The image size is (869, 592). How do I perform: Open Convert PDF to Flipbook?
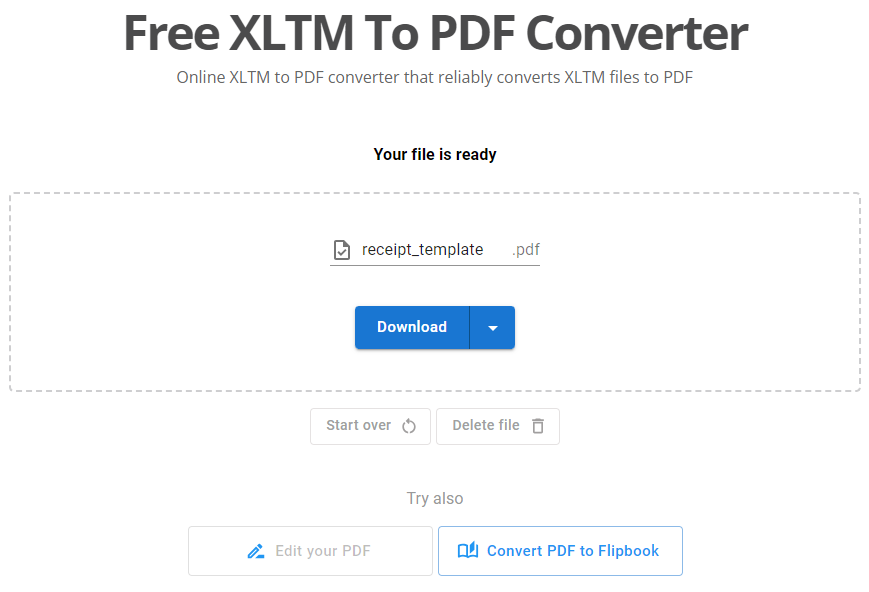(x=572, y=551)
